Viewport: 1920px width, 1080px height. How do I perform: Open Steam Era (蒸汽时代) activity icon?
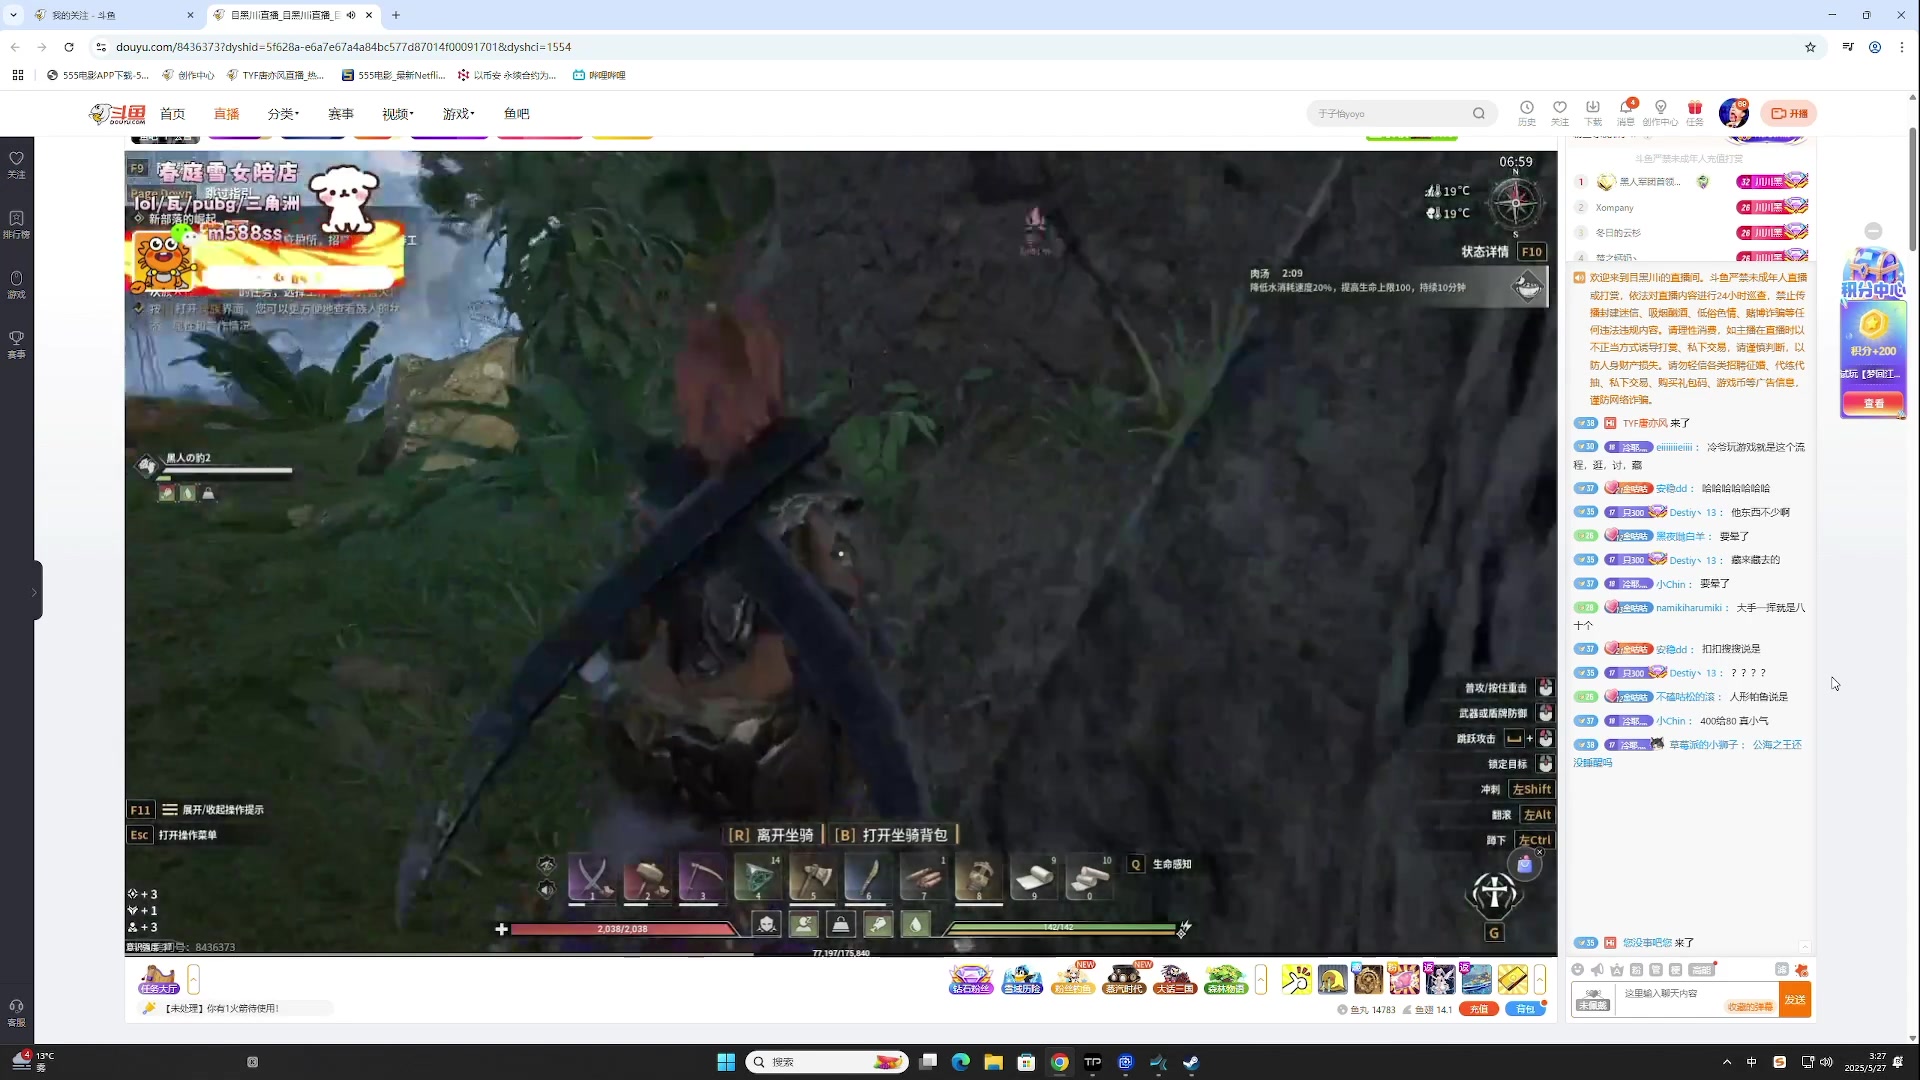[1124, 979]
